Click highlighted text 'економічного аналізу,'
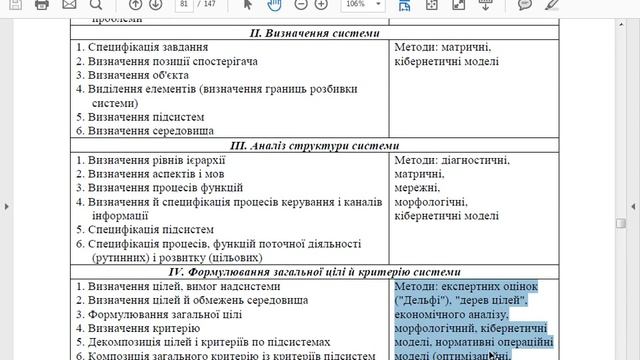This screenshot has height=360, width=640. (x=451, y=315)
